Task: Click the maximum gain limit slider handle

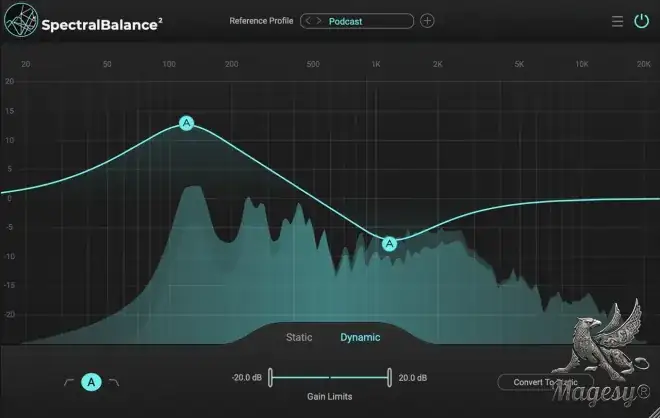Action: coord(389,378)
